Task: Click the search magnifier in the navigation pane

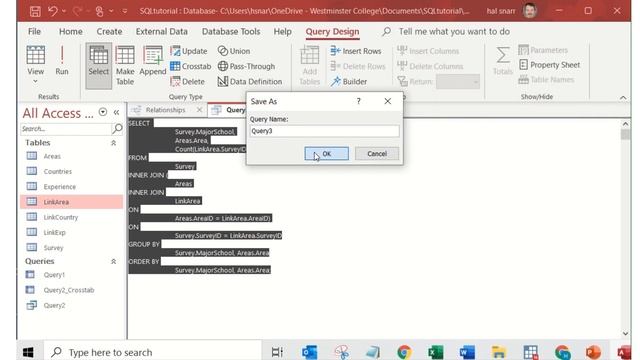Action: pos(117,129)
